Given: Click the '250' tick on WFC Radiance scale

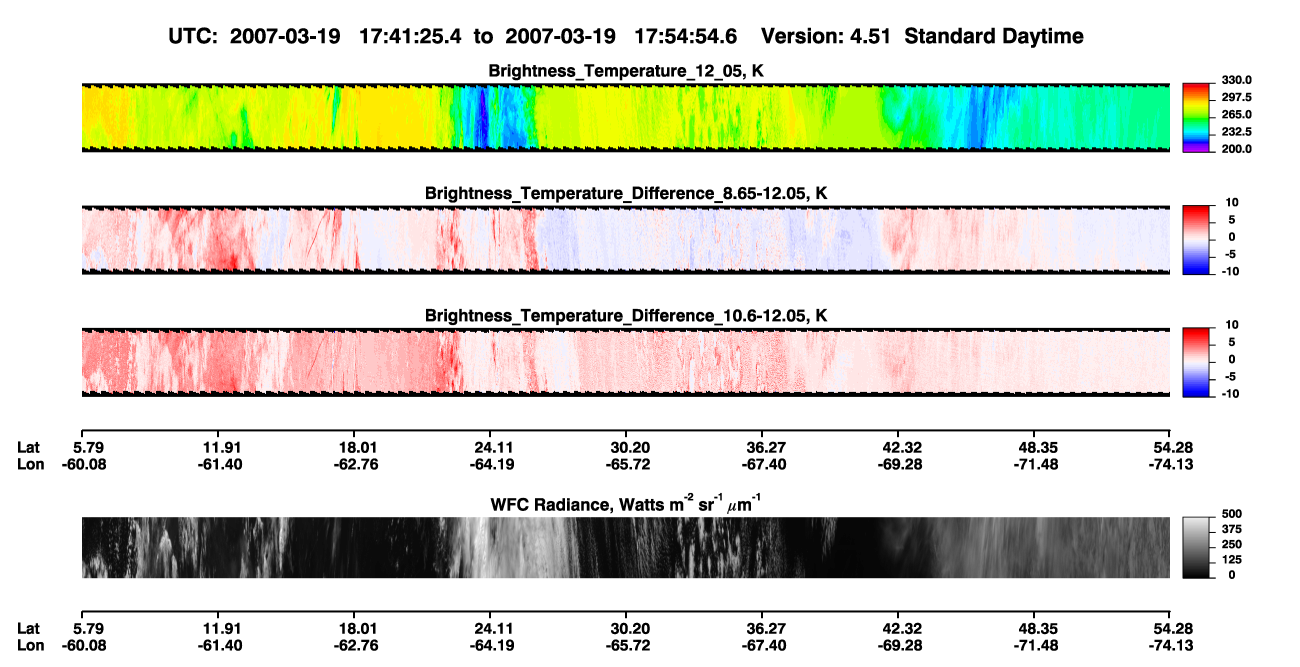Looking at the screenshot, I should pyautogui.click(x=1233, y=544).
